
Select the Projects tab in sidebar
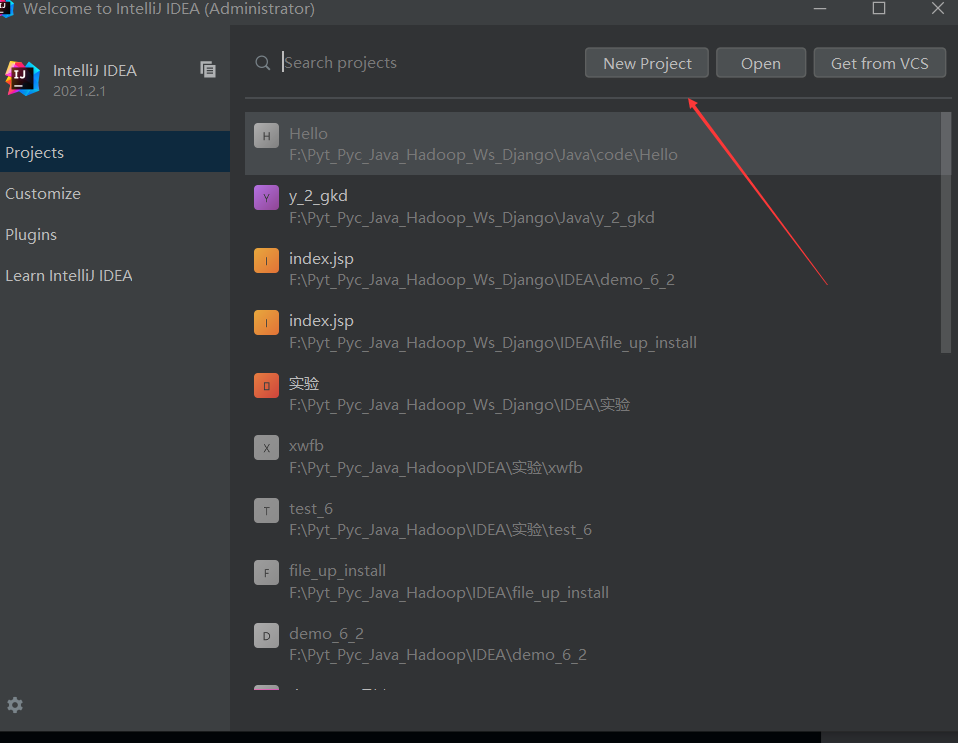point(115,152)
